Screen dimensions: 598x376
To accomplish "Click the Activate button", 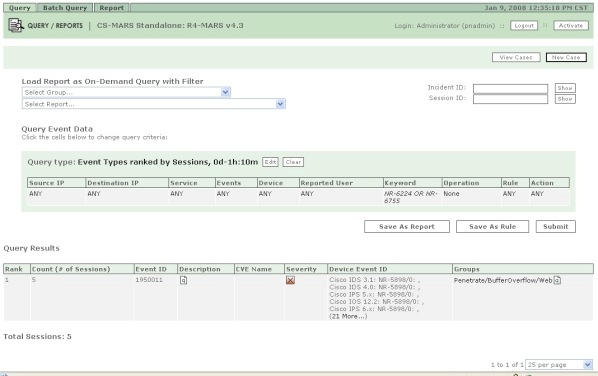I will (571, 26).
